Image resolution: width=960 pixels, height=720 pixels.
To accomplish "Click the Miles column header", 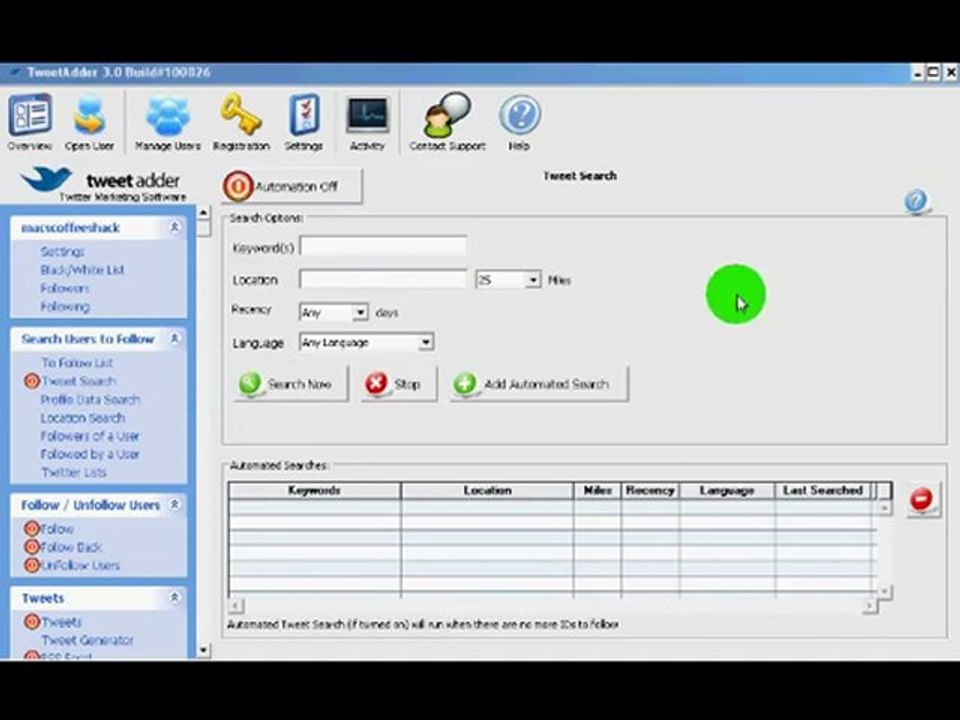I will pyautogui.click(x=598, y=490).
